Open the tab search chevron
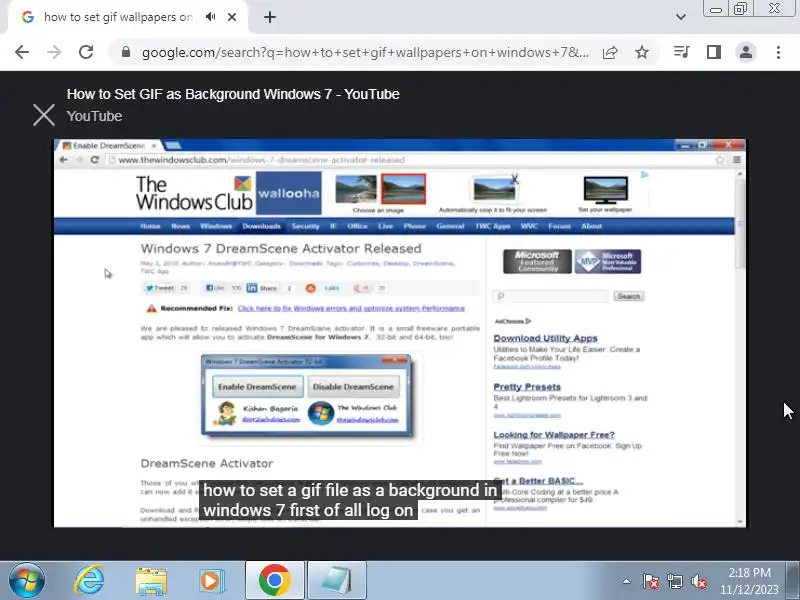Screen dimensions: 800x600 tap(681, 17)
